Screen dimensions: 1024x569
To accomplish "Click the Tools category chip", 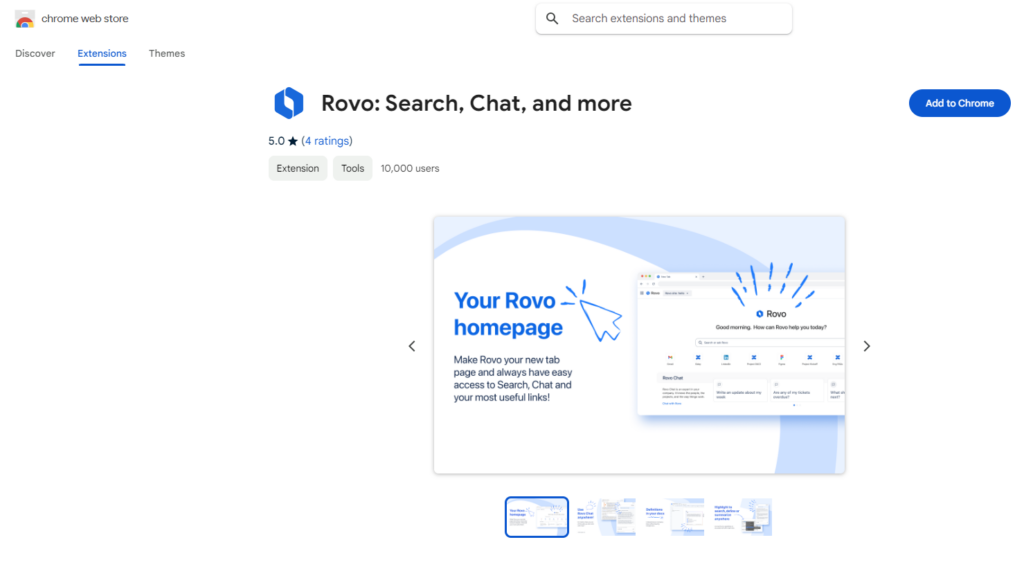I will click(353, 169).
